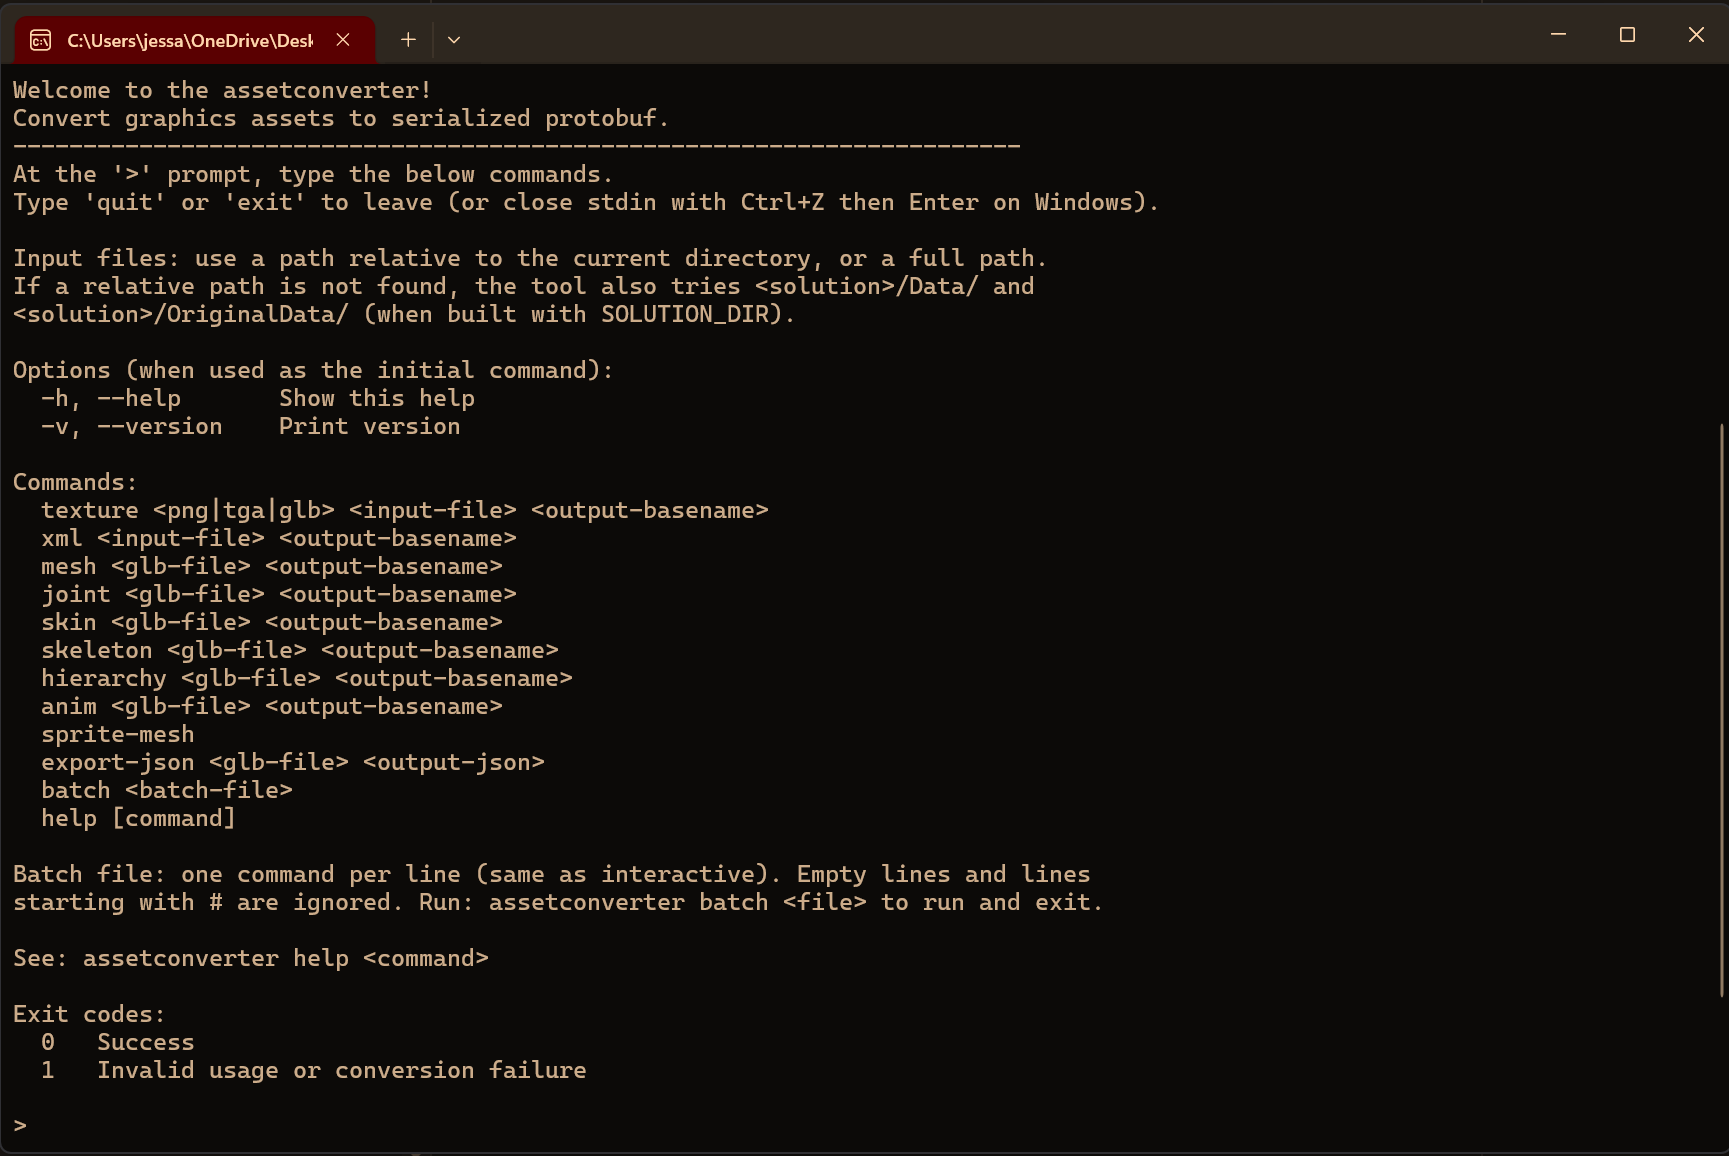Image resolution: width=1729 pixels, height=1156 pixels.
Task: Close the C:\Users\jessa terminal tab
Action: click(343, 40)
